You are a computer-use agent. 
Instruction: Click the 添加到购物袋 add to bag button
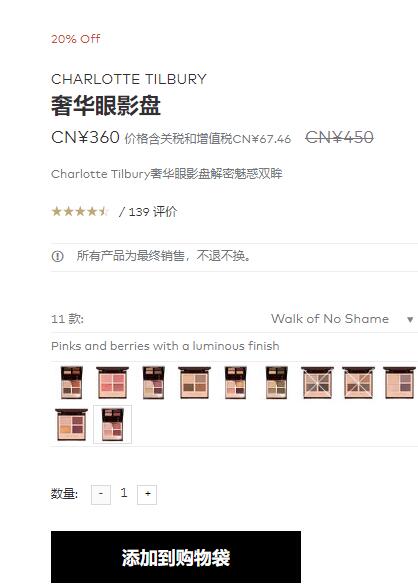(x=176, y=557)
